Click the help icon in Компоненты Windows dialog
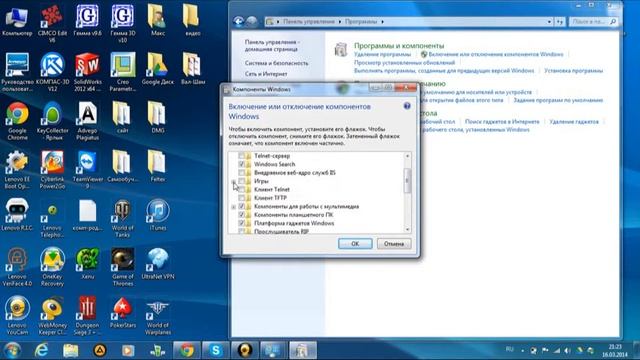 (407, 106)
